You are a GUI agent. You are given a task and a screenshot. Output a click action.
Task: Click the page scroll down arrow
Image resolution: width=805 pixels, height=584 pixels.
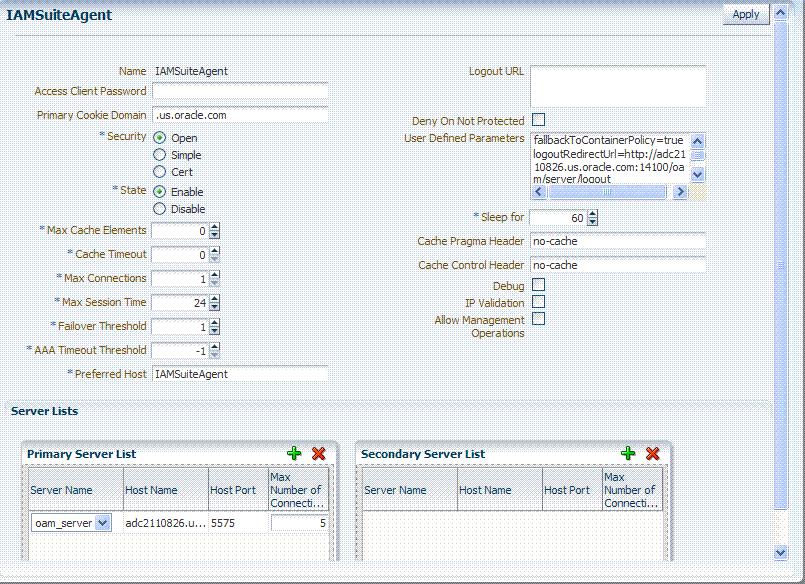[x=780, y=553]
